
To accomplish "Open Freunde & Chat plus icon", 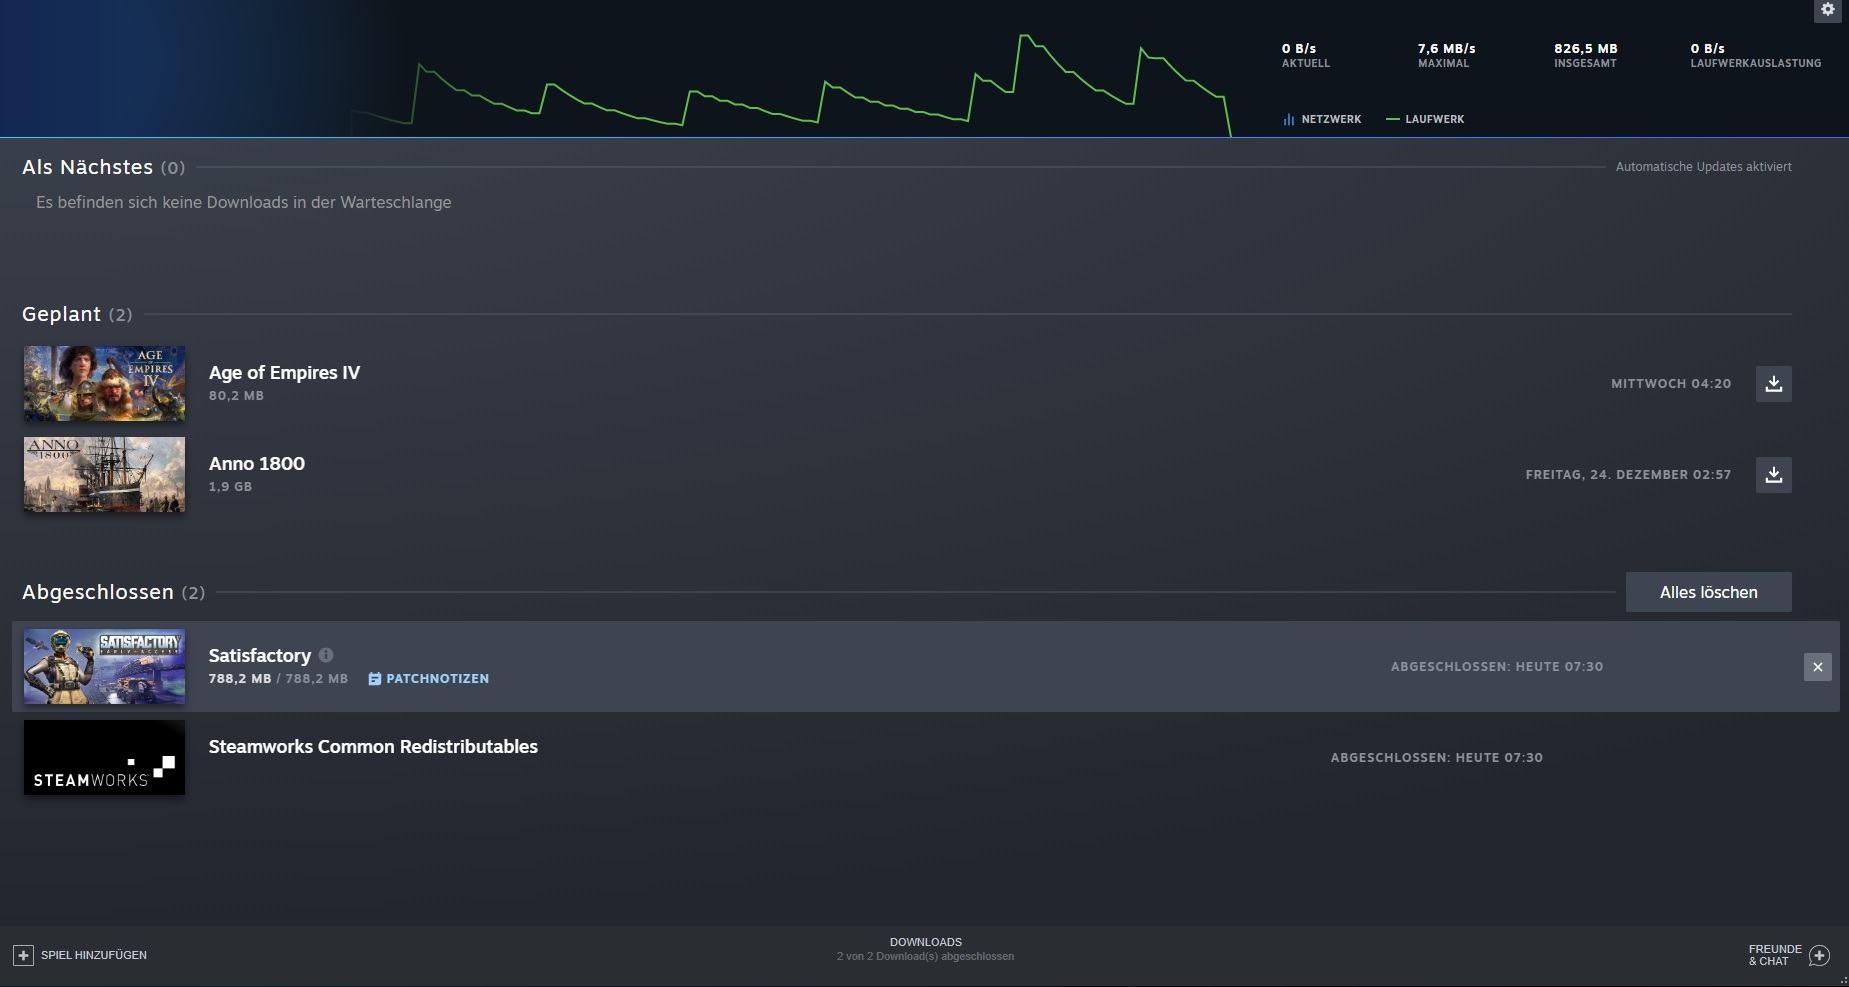I will pyautogui.click(x=1819, y=955).
